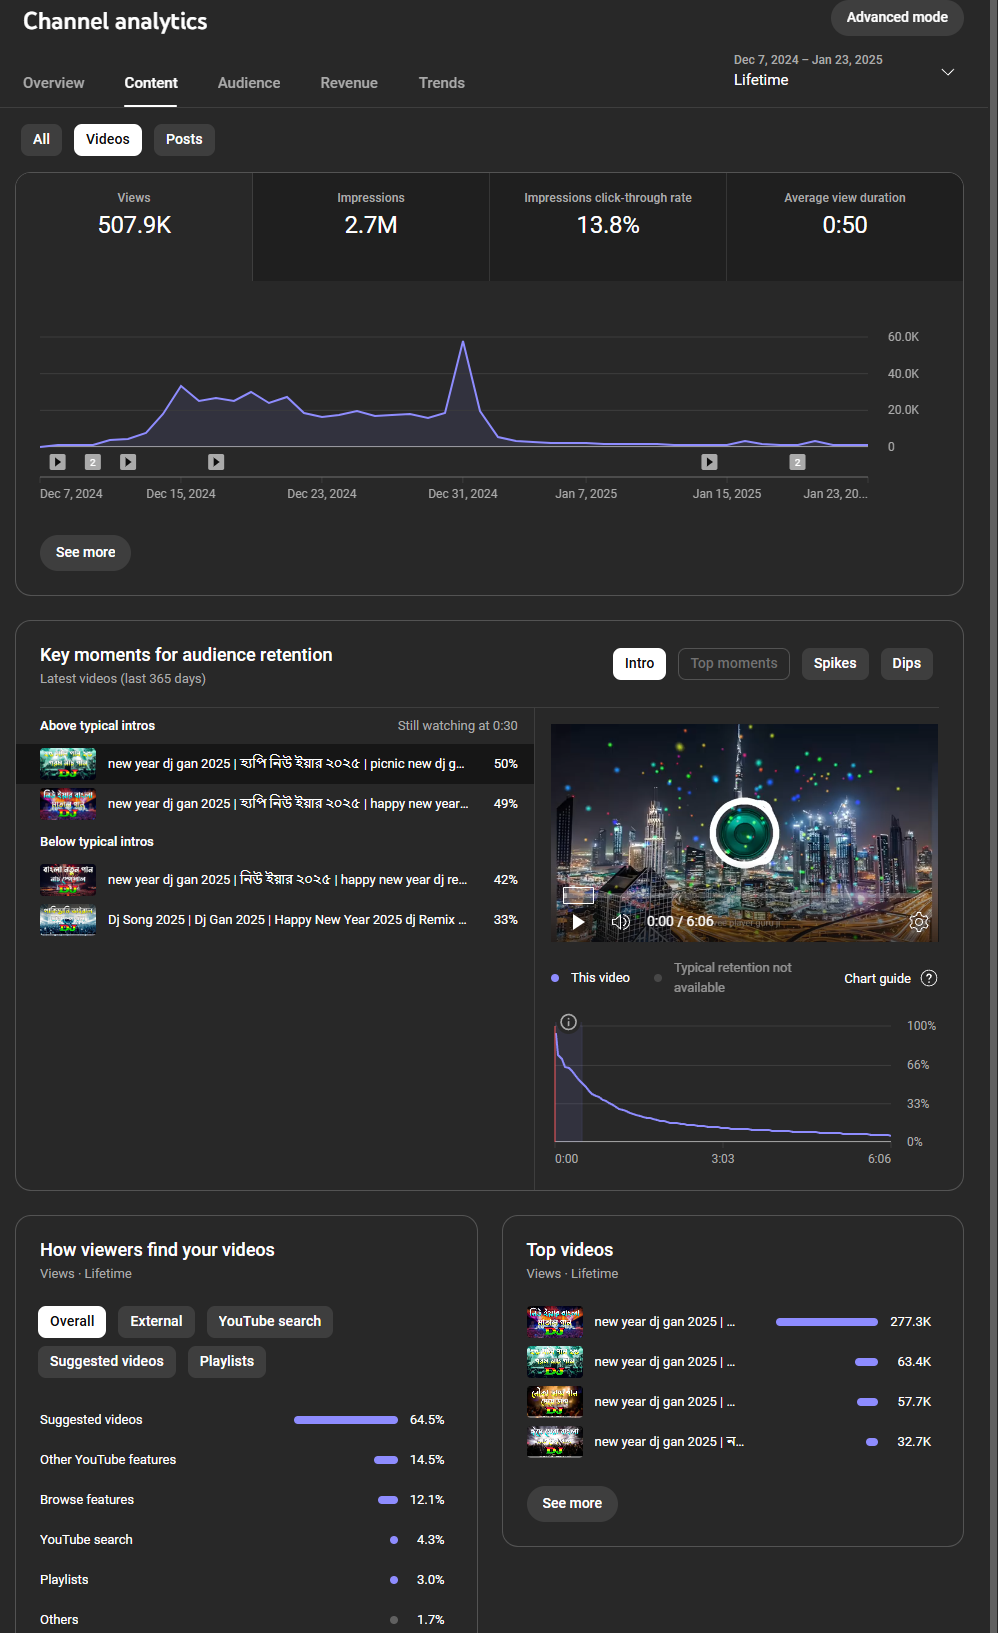Select the Playlists traffic chip
Screen dimensions: 998x1633
[x=227, y=1361]
